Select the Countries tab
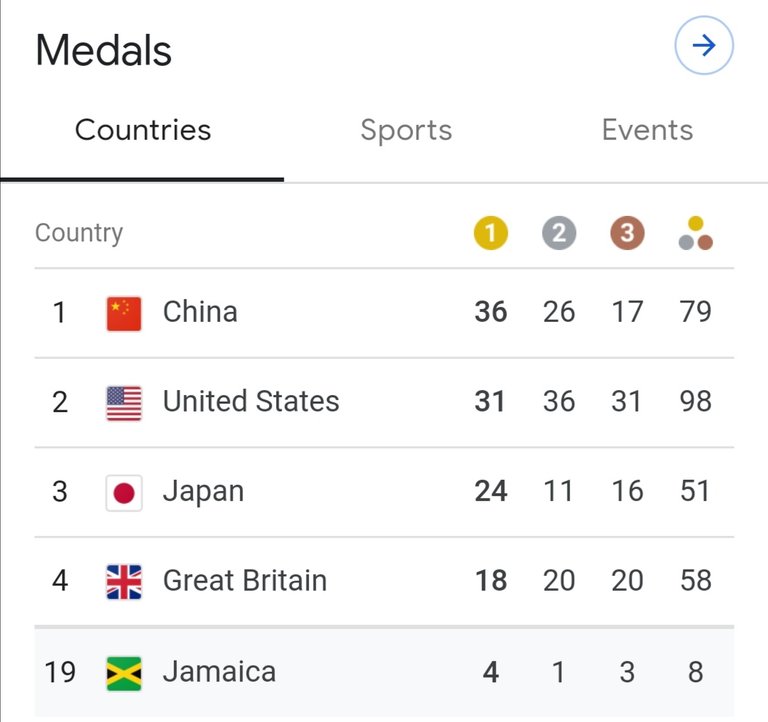The image size is (768, 722). click(x=143, y=130)
